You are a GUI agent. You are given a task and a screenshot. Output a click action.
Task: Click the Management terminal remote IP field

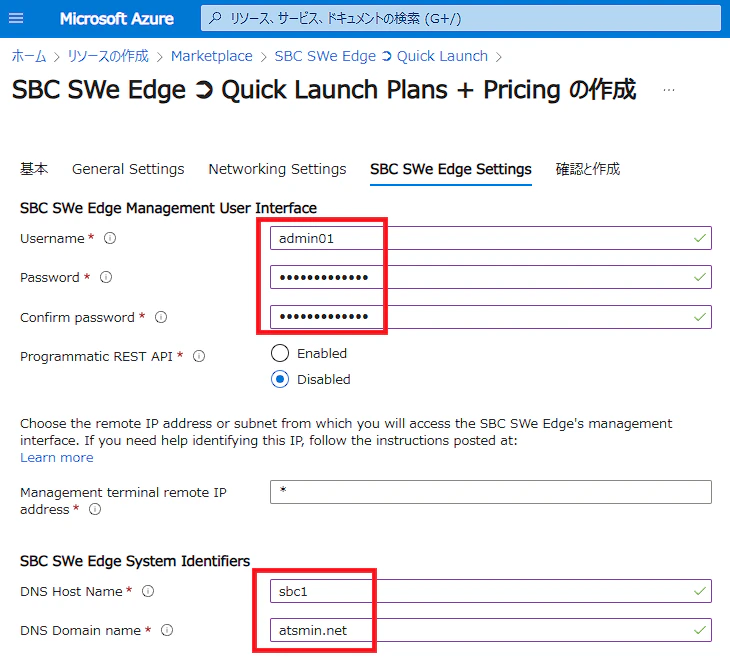pyautogui.click(x=491, y=492)
